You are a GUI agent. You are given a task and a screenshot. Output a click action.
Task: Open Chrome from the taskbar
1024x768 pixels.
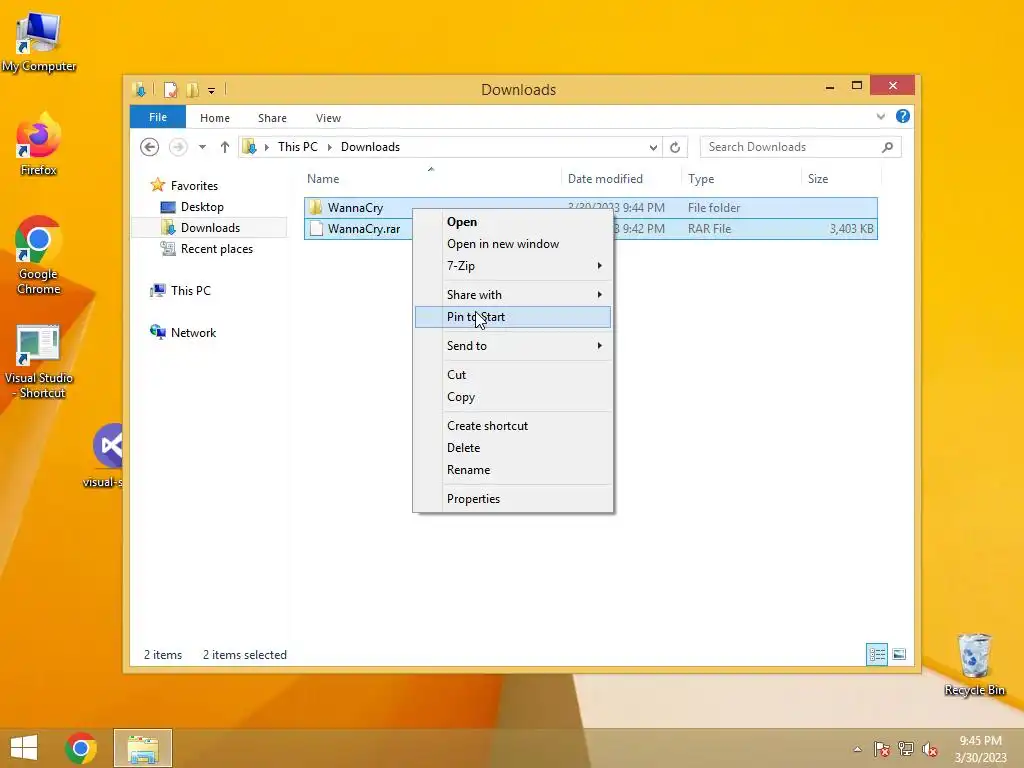(81, 748)
